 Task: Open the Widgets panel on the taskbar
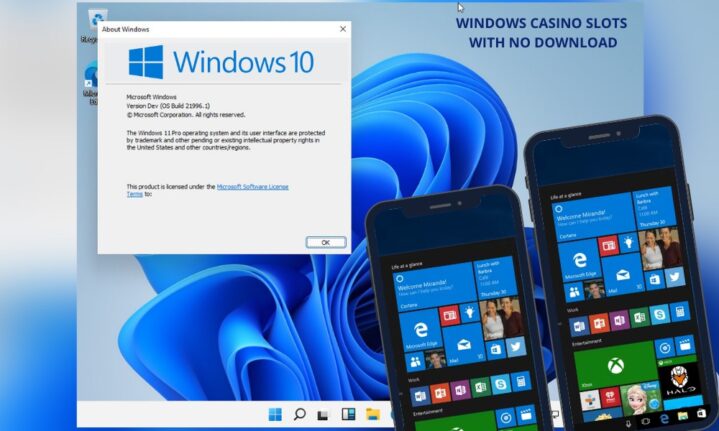pyautogui.click(x=348, y=414)
